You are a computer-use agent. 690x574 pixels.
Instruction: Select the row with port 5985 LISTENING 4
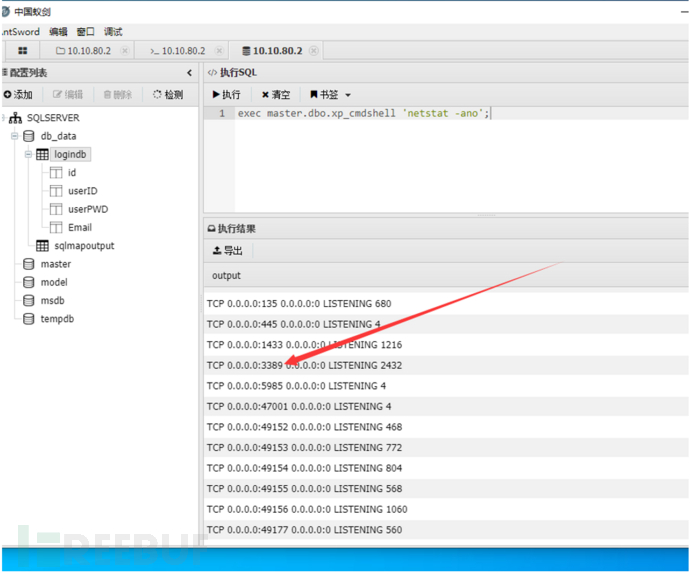pyautogui.click(x=446, y=386)
